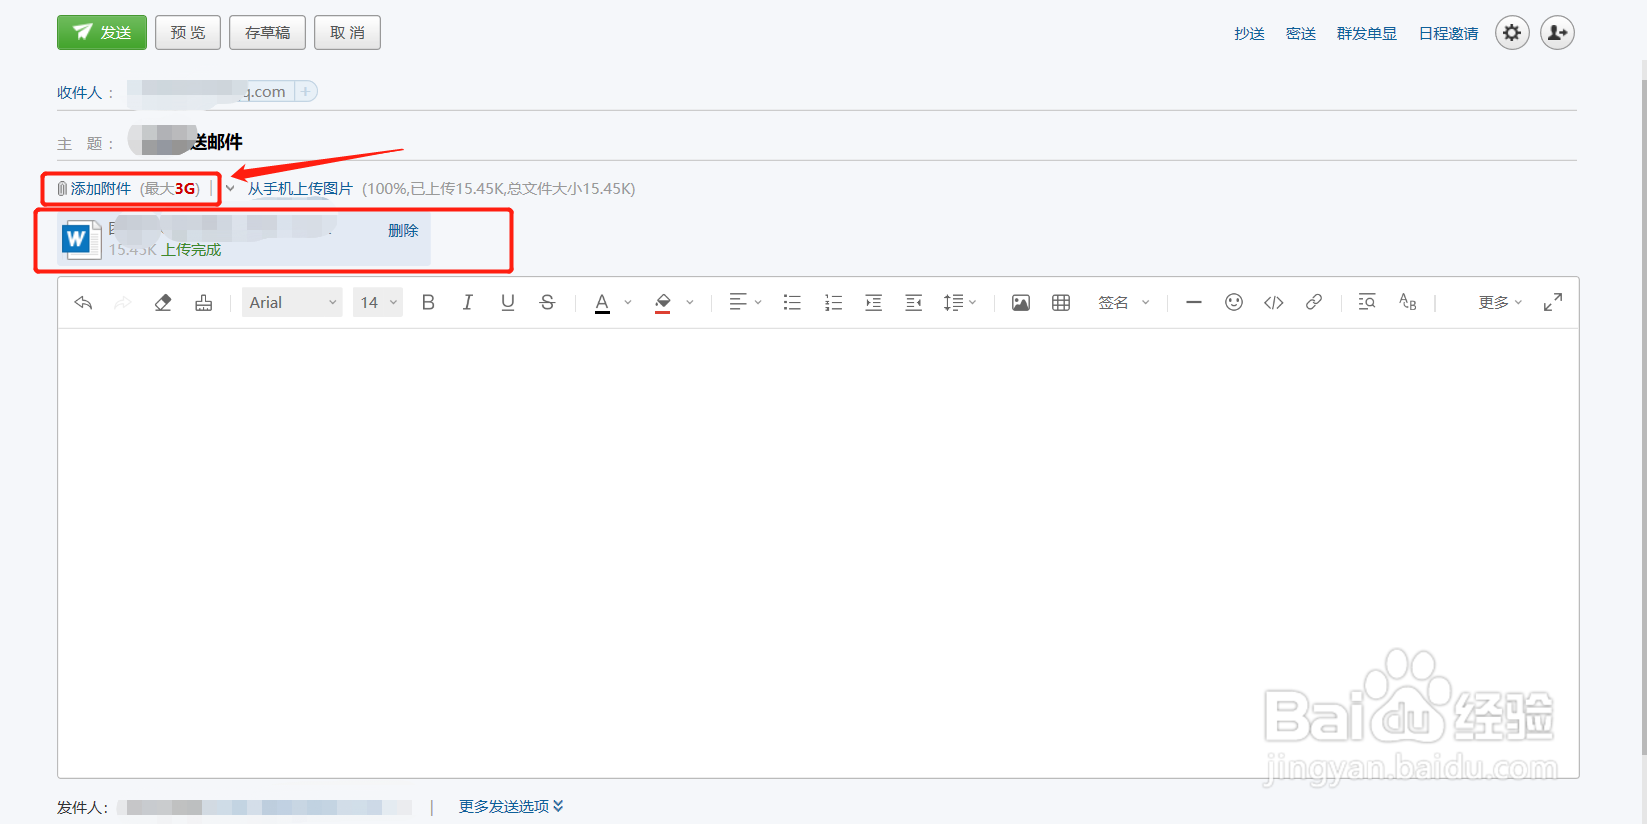
Task: Undo the last edit with the undo arrow
Action: click(83, 302)
